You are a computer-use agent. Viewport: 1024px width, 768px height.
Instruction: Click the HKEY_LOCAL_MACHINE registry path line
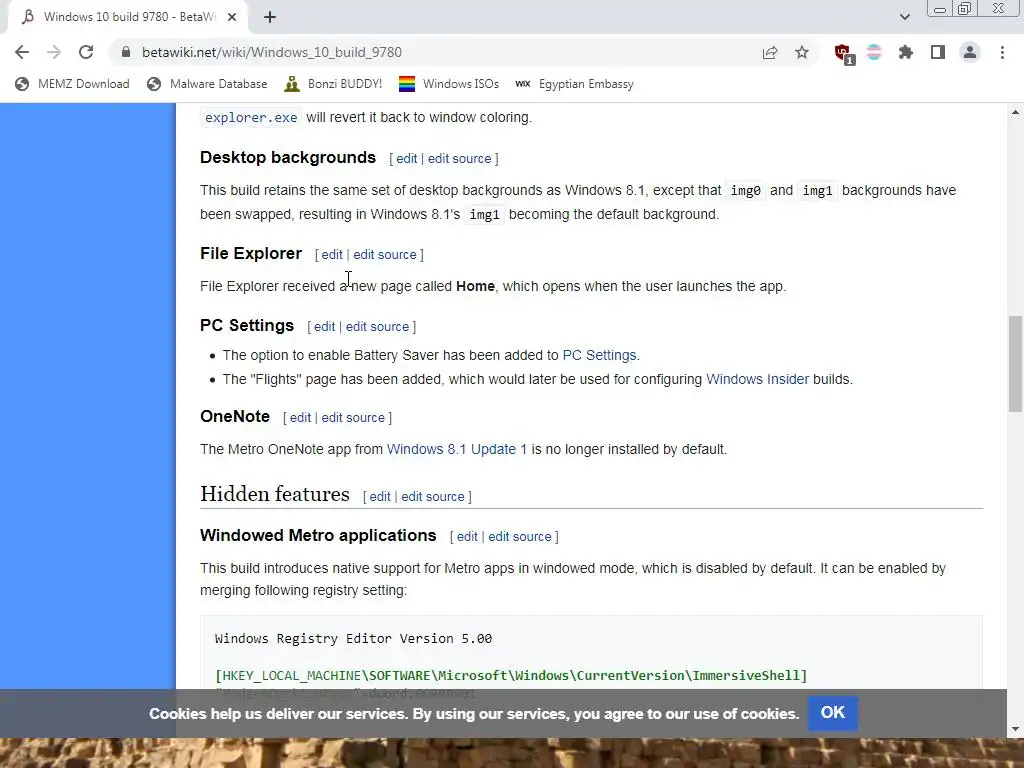pos(511,675)
